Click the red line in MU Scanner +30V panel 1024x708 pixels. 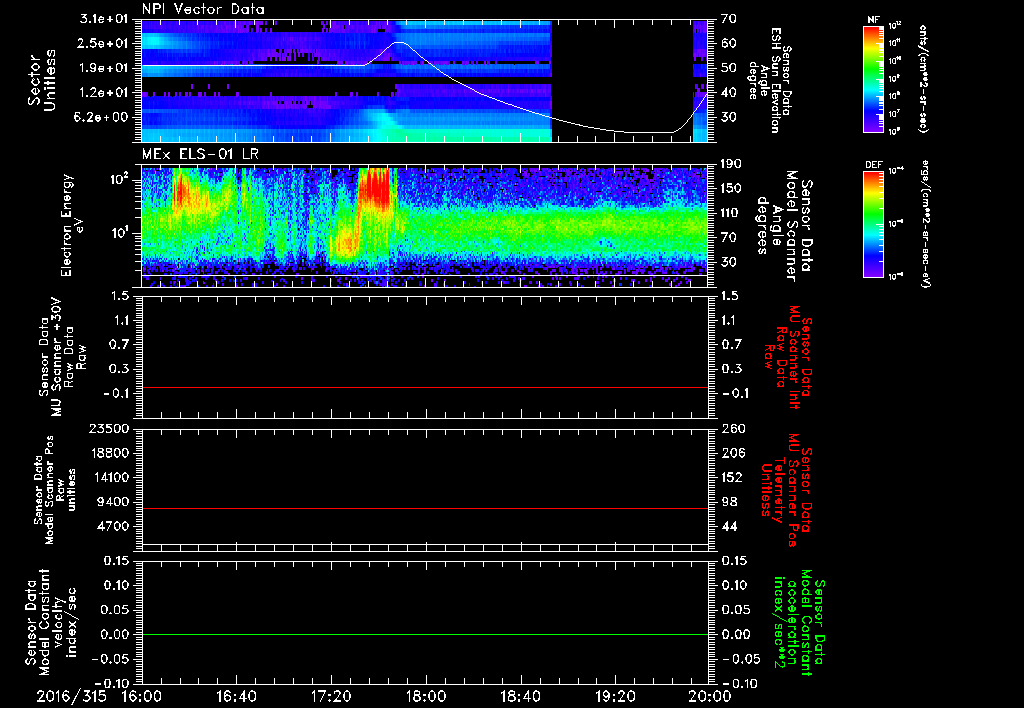(424, 387)
